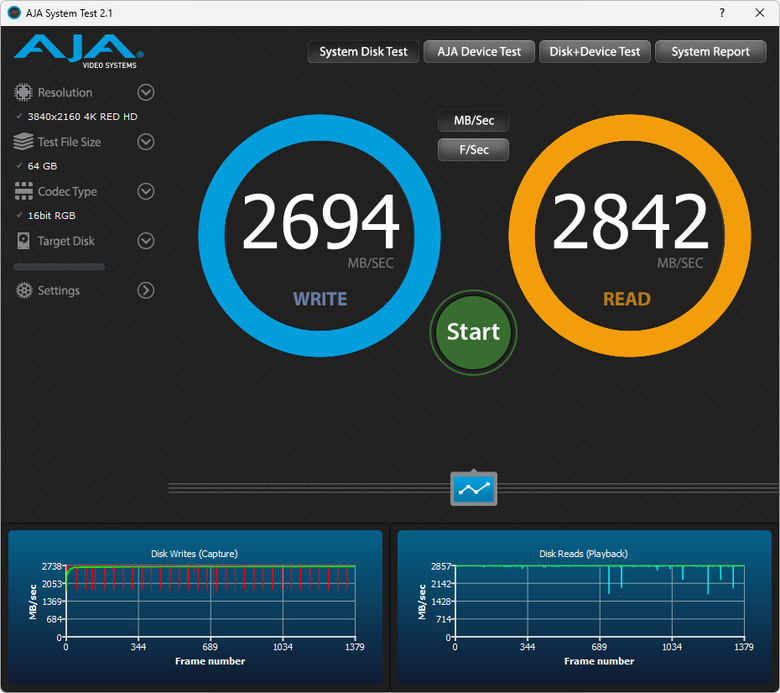Click the WRITE label in blue gauge
Viewport: 780px width, 693px height.
pyautogui.click(x=320, y=299)
